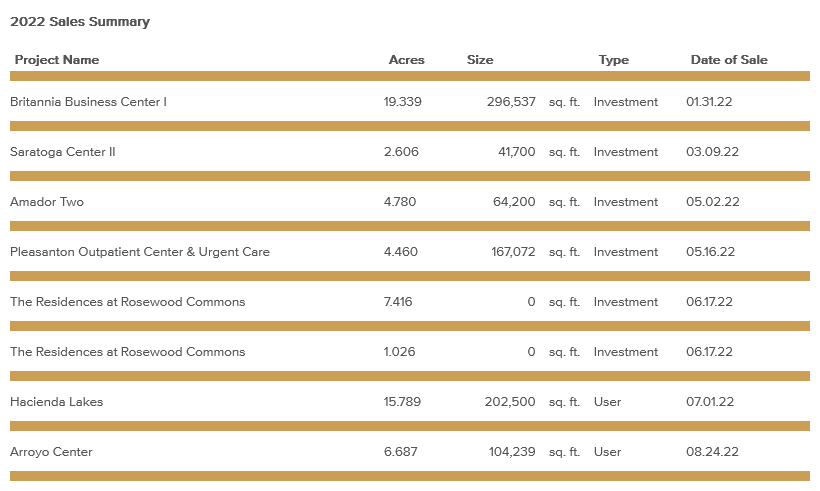The image size is (820, 491).
Task: Click the Size column header
Action: pyautogui.click(x=480, y=60)
